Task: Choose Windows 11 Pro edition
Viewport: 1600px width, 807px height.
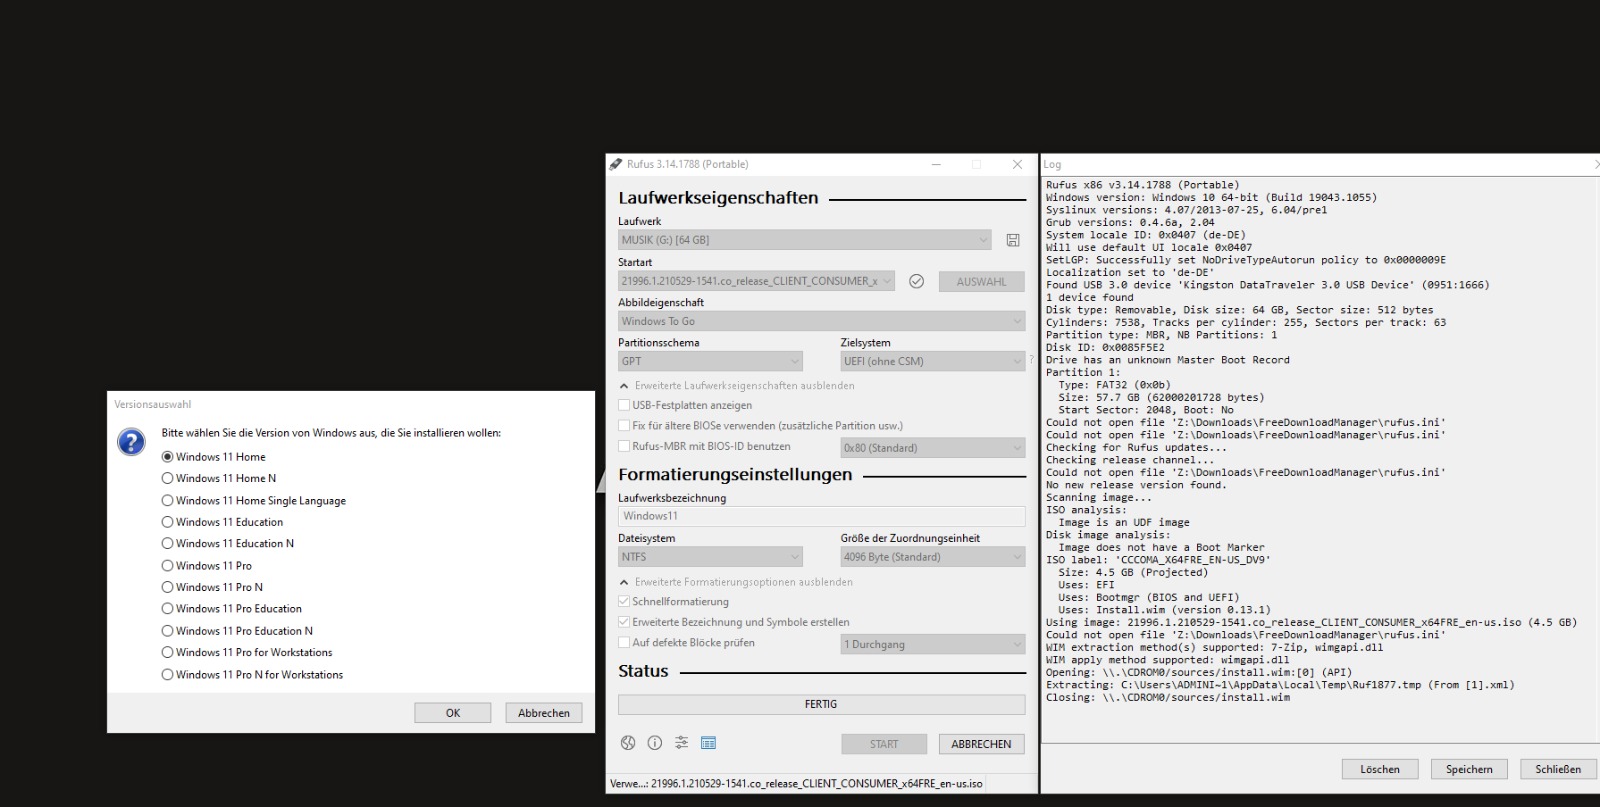Action: [206, 566]
